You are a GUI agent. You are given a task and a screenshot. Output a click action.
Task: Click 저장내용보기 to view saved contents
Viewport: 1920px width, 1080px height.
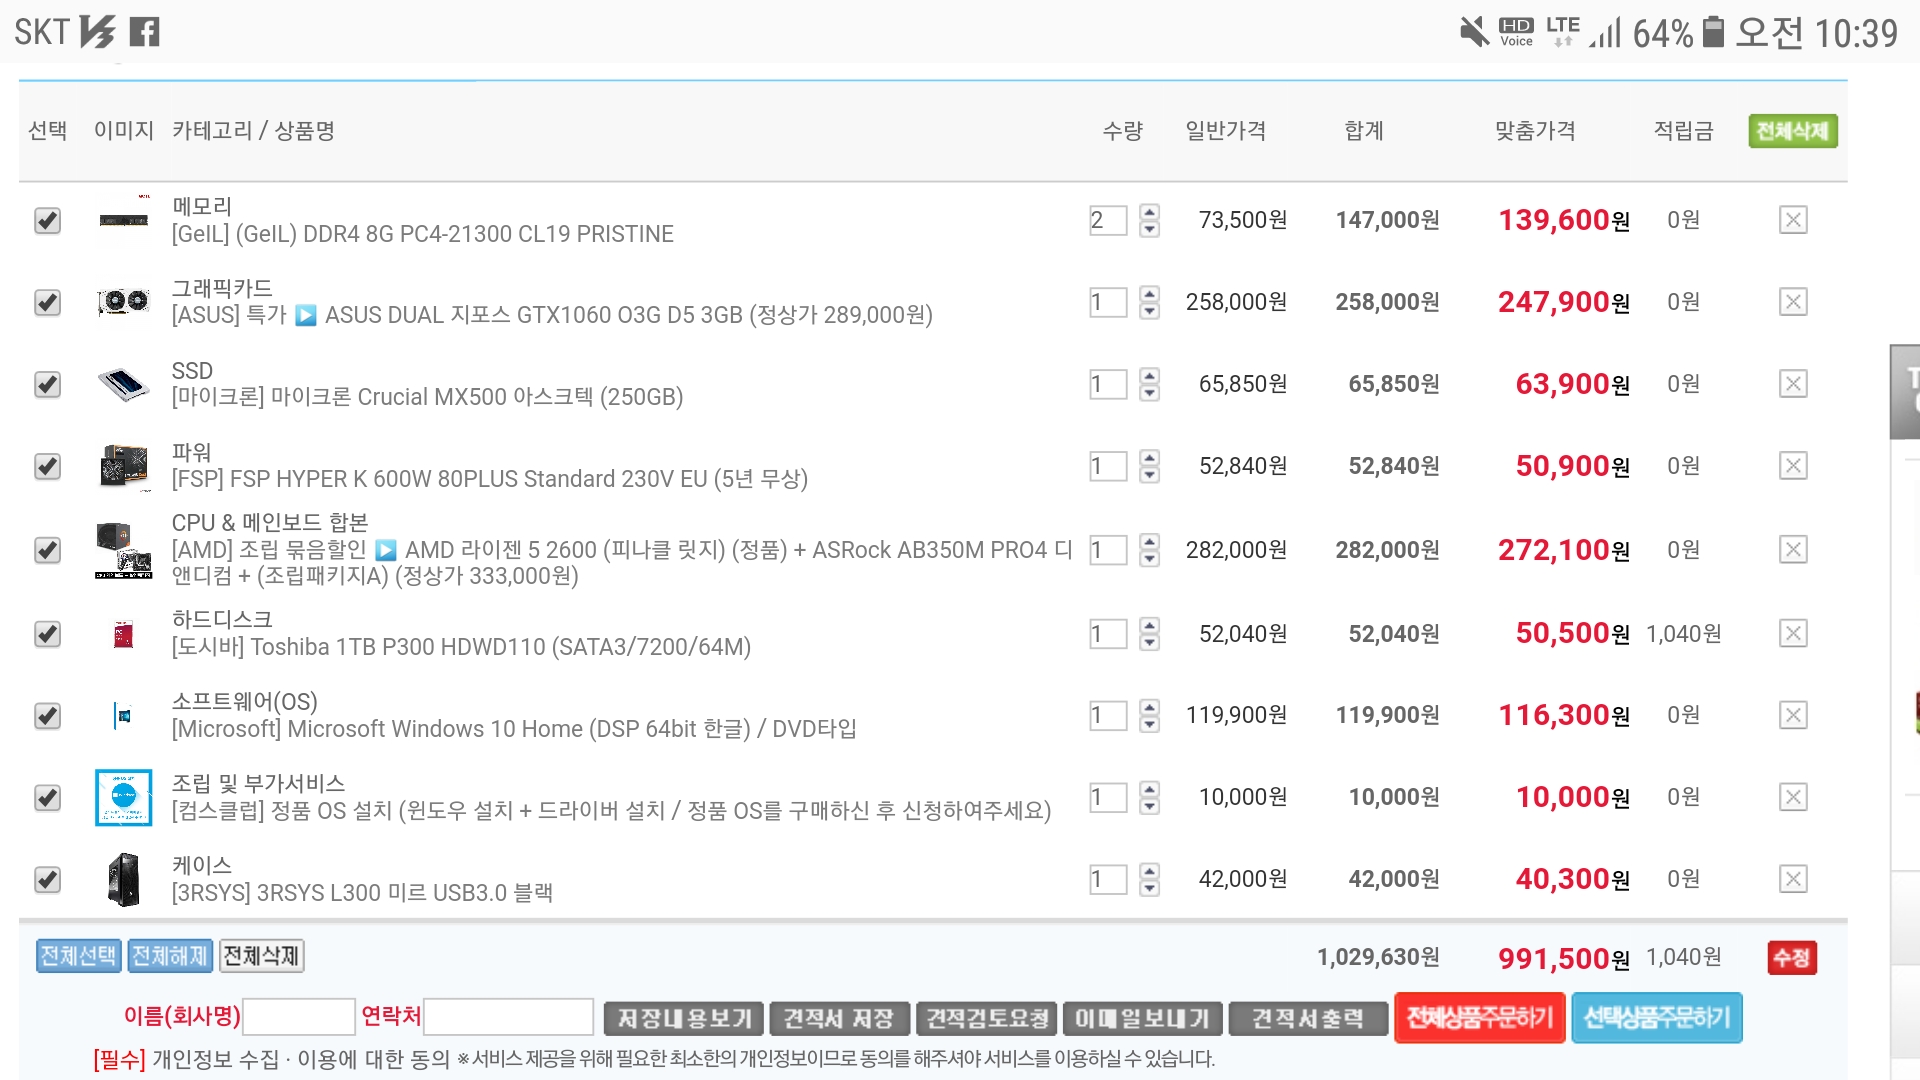click(684, 1019)
